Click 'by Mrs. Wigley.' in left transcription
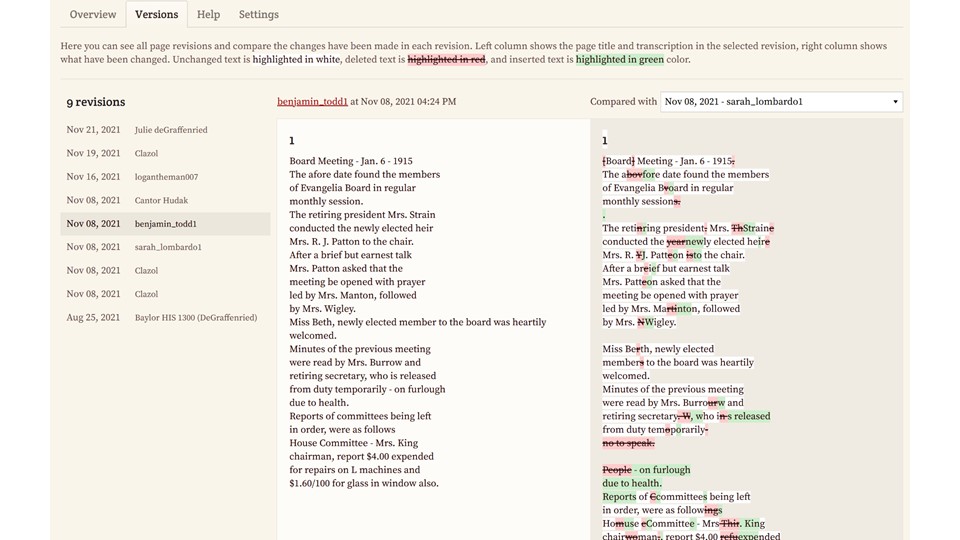This screenshot has width=960, height=540. click(323, 309)
